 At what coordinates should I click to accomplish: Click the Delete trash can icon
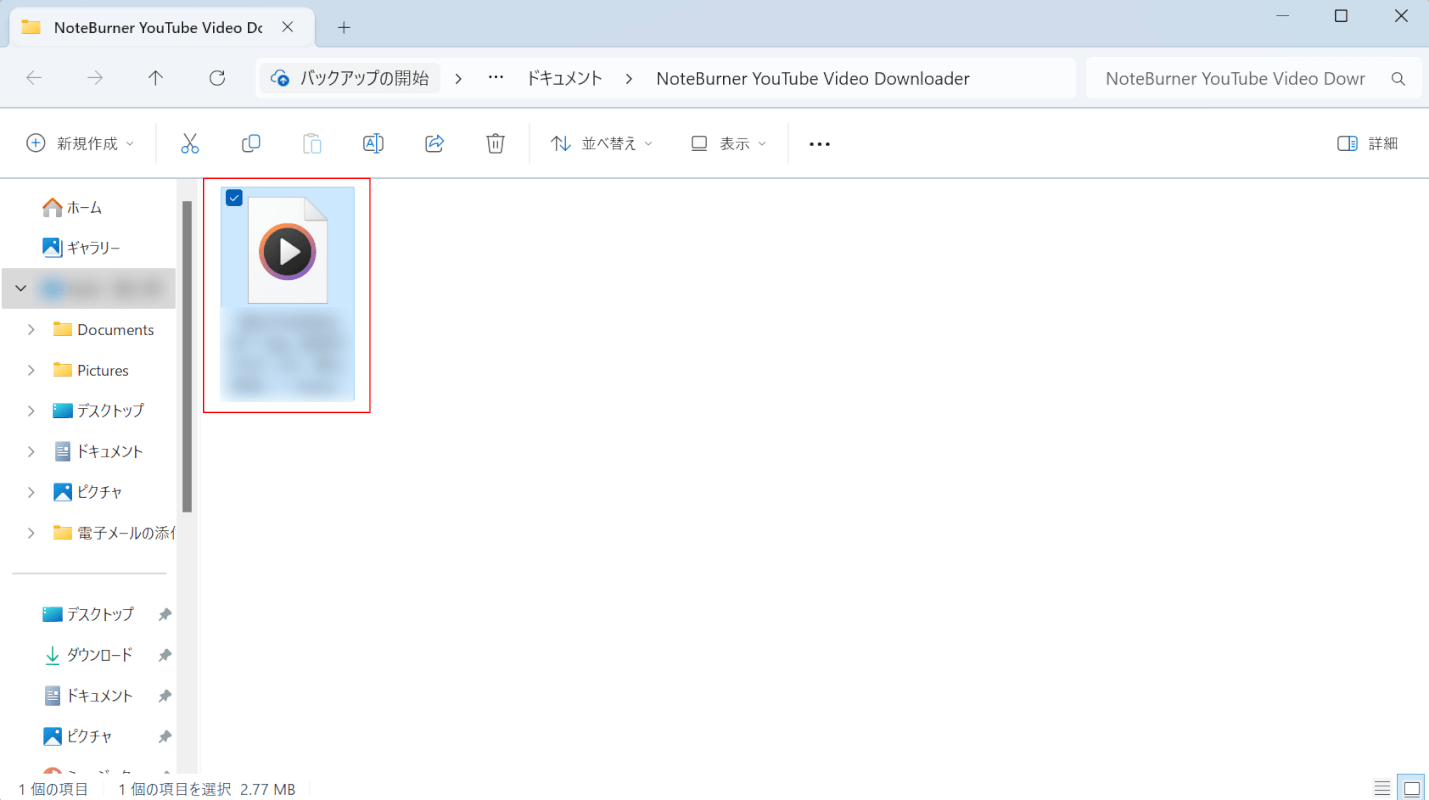[495, 144]
